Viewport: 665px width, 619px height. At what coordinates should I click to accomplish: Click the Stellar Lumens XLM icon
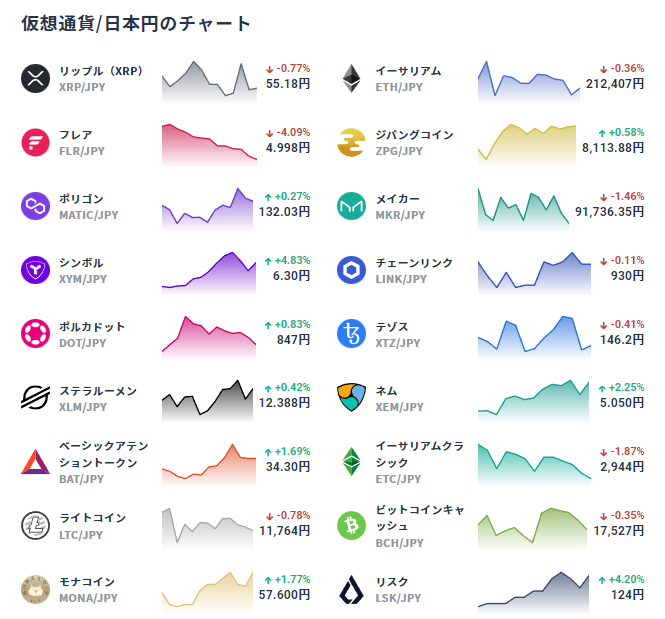pyautogui.click(x=35, y=398)
